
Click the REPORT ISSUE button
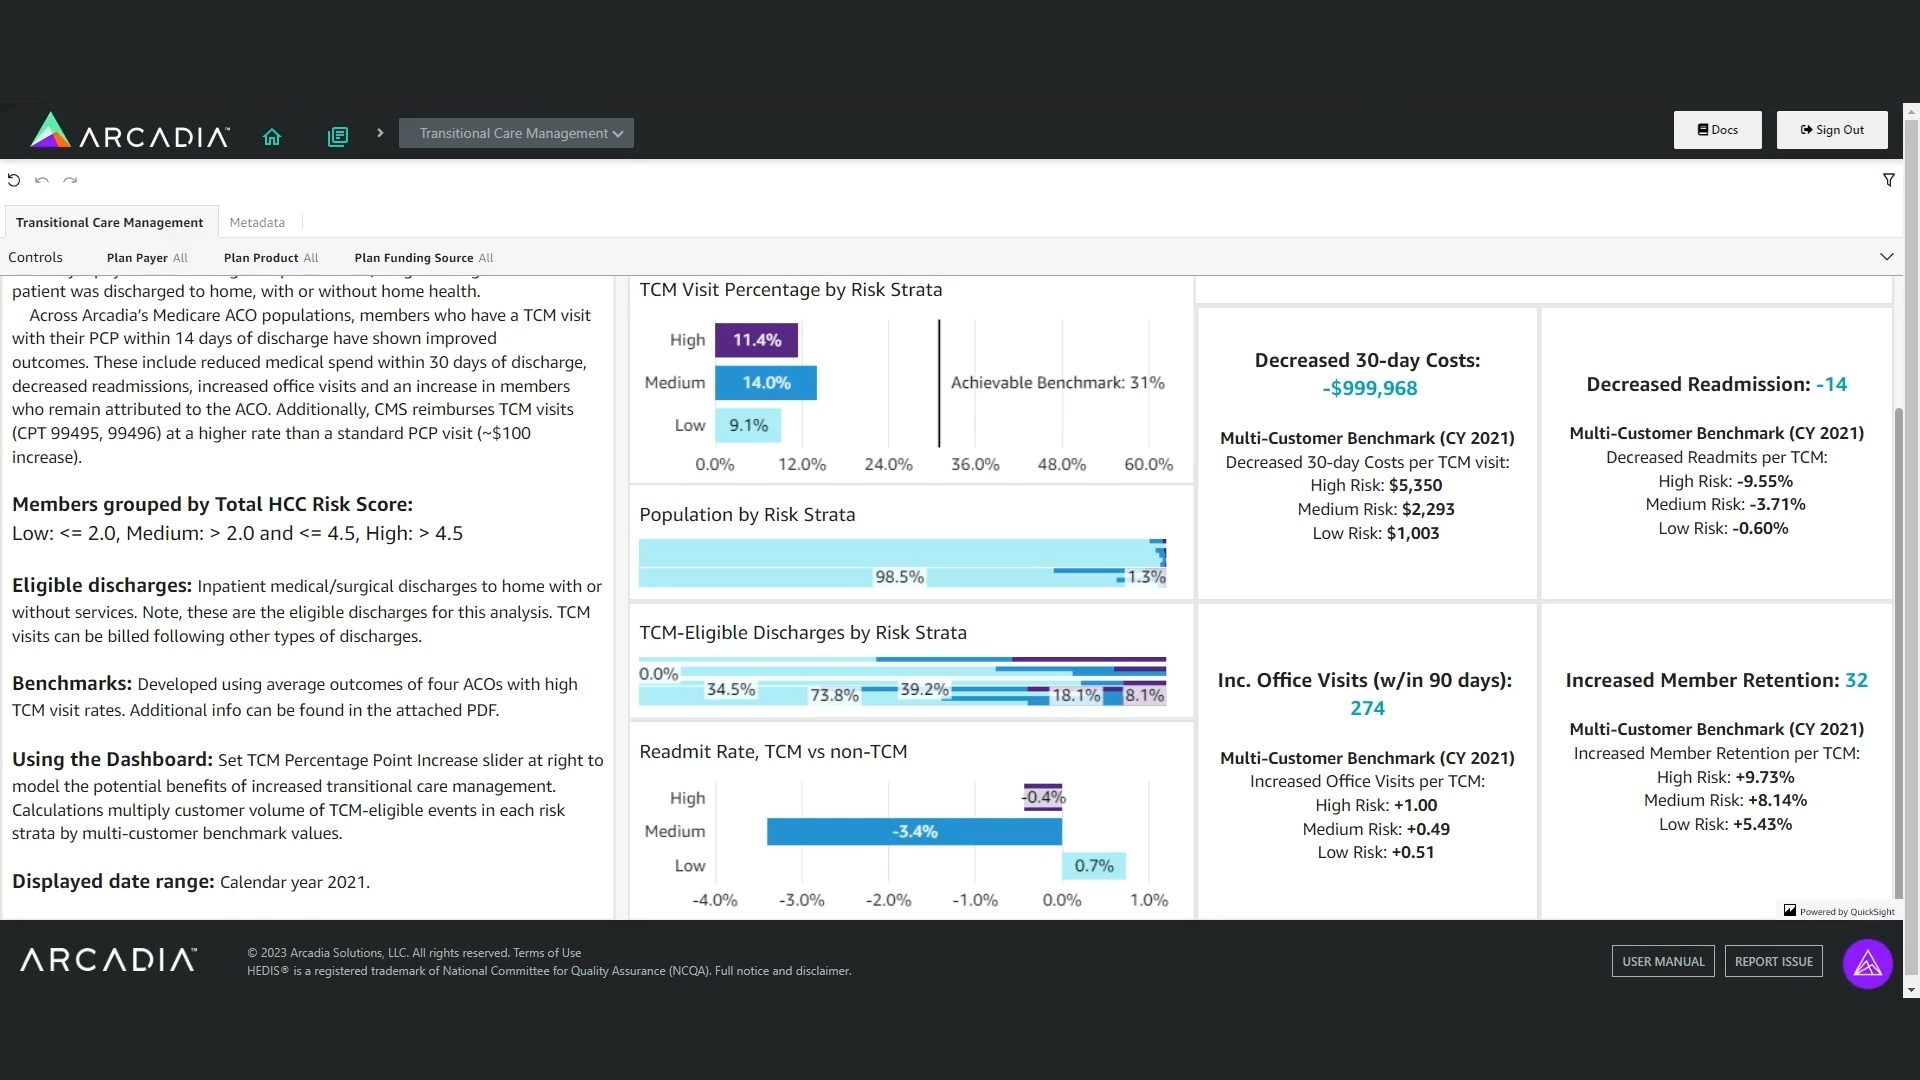pos(1773,961)
